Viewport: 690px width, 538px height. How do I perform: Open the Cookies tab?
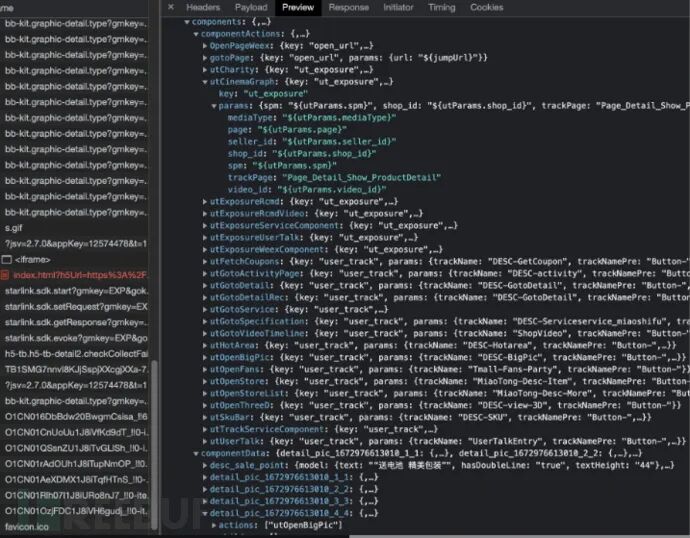pyautogui.click(x=486, y=7)
